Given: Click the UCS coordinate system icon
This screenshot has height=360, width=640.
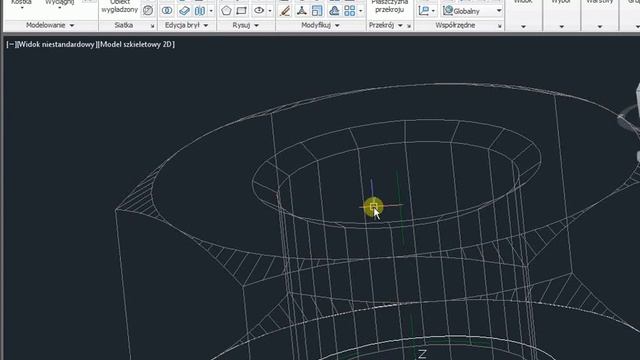Looking at the screenshot, I should coord(424,11).
